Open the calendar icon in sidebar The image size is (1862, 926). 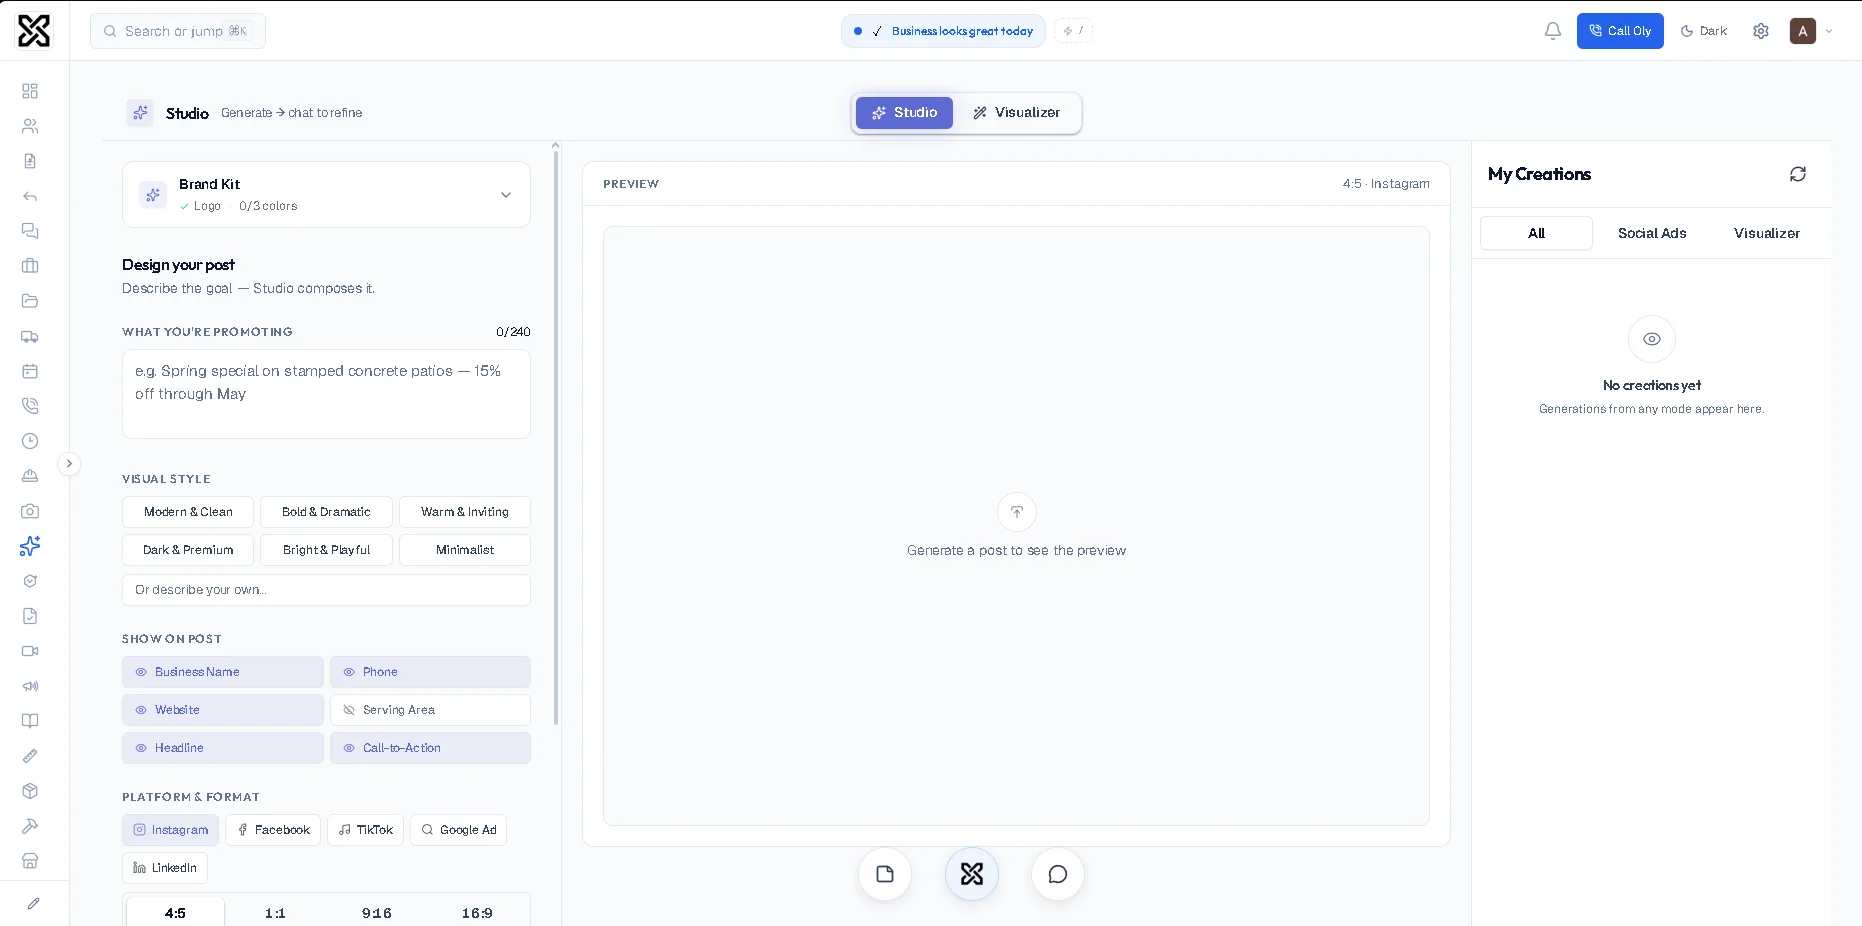[30, 371]
